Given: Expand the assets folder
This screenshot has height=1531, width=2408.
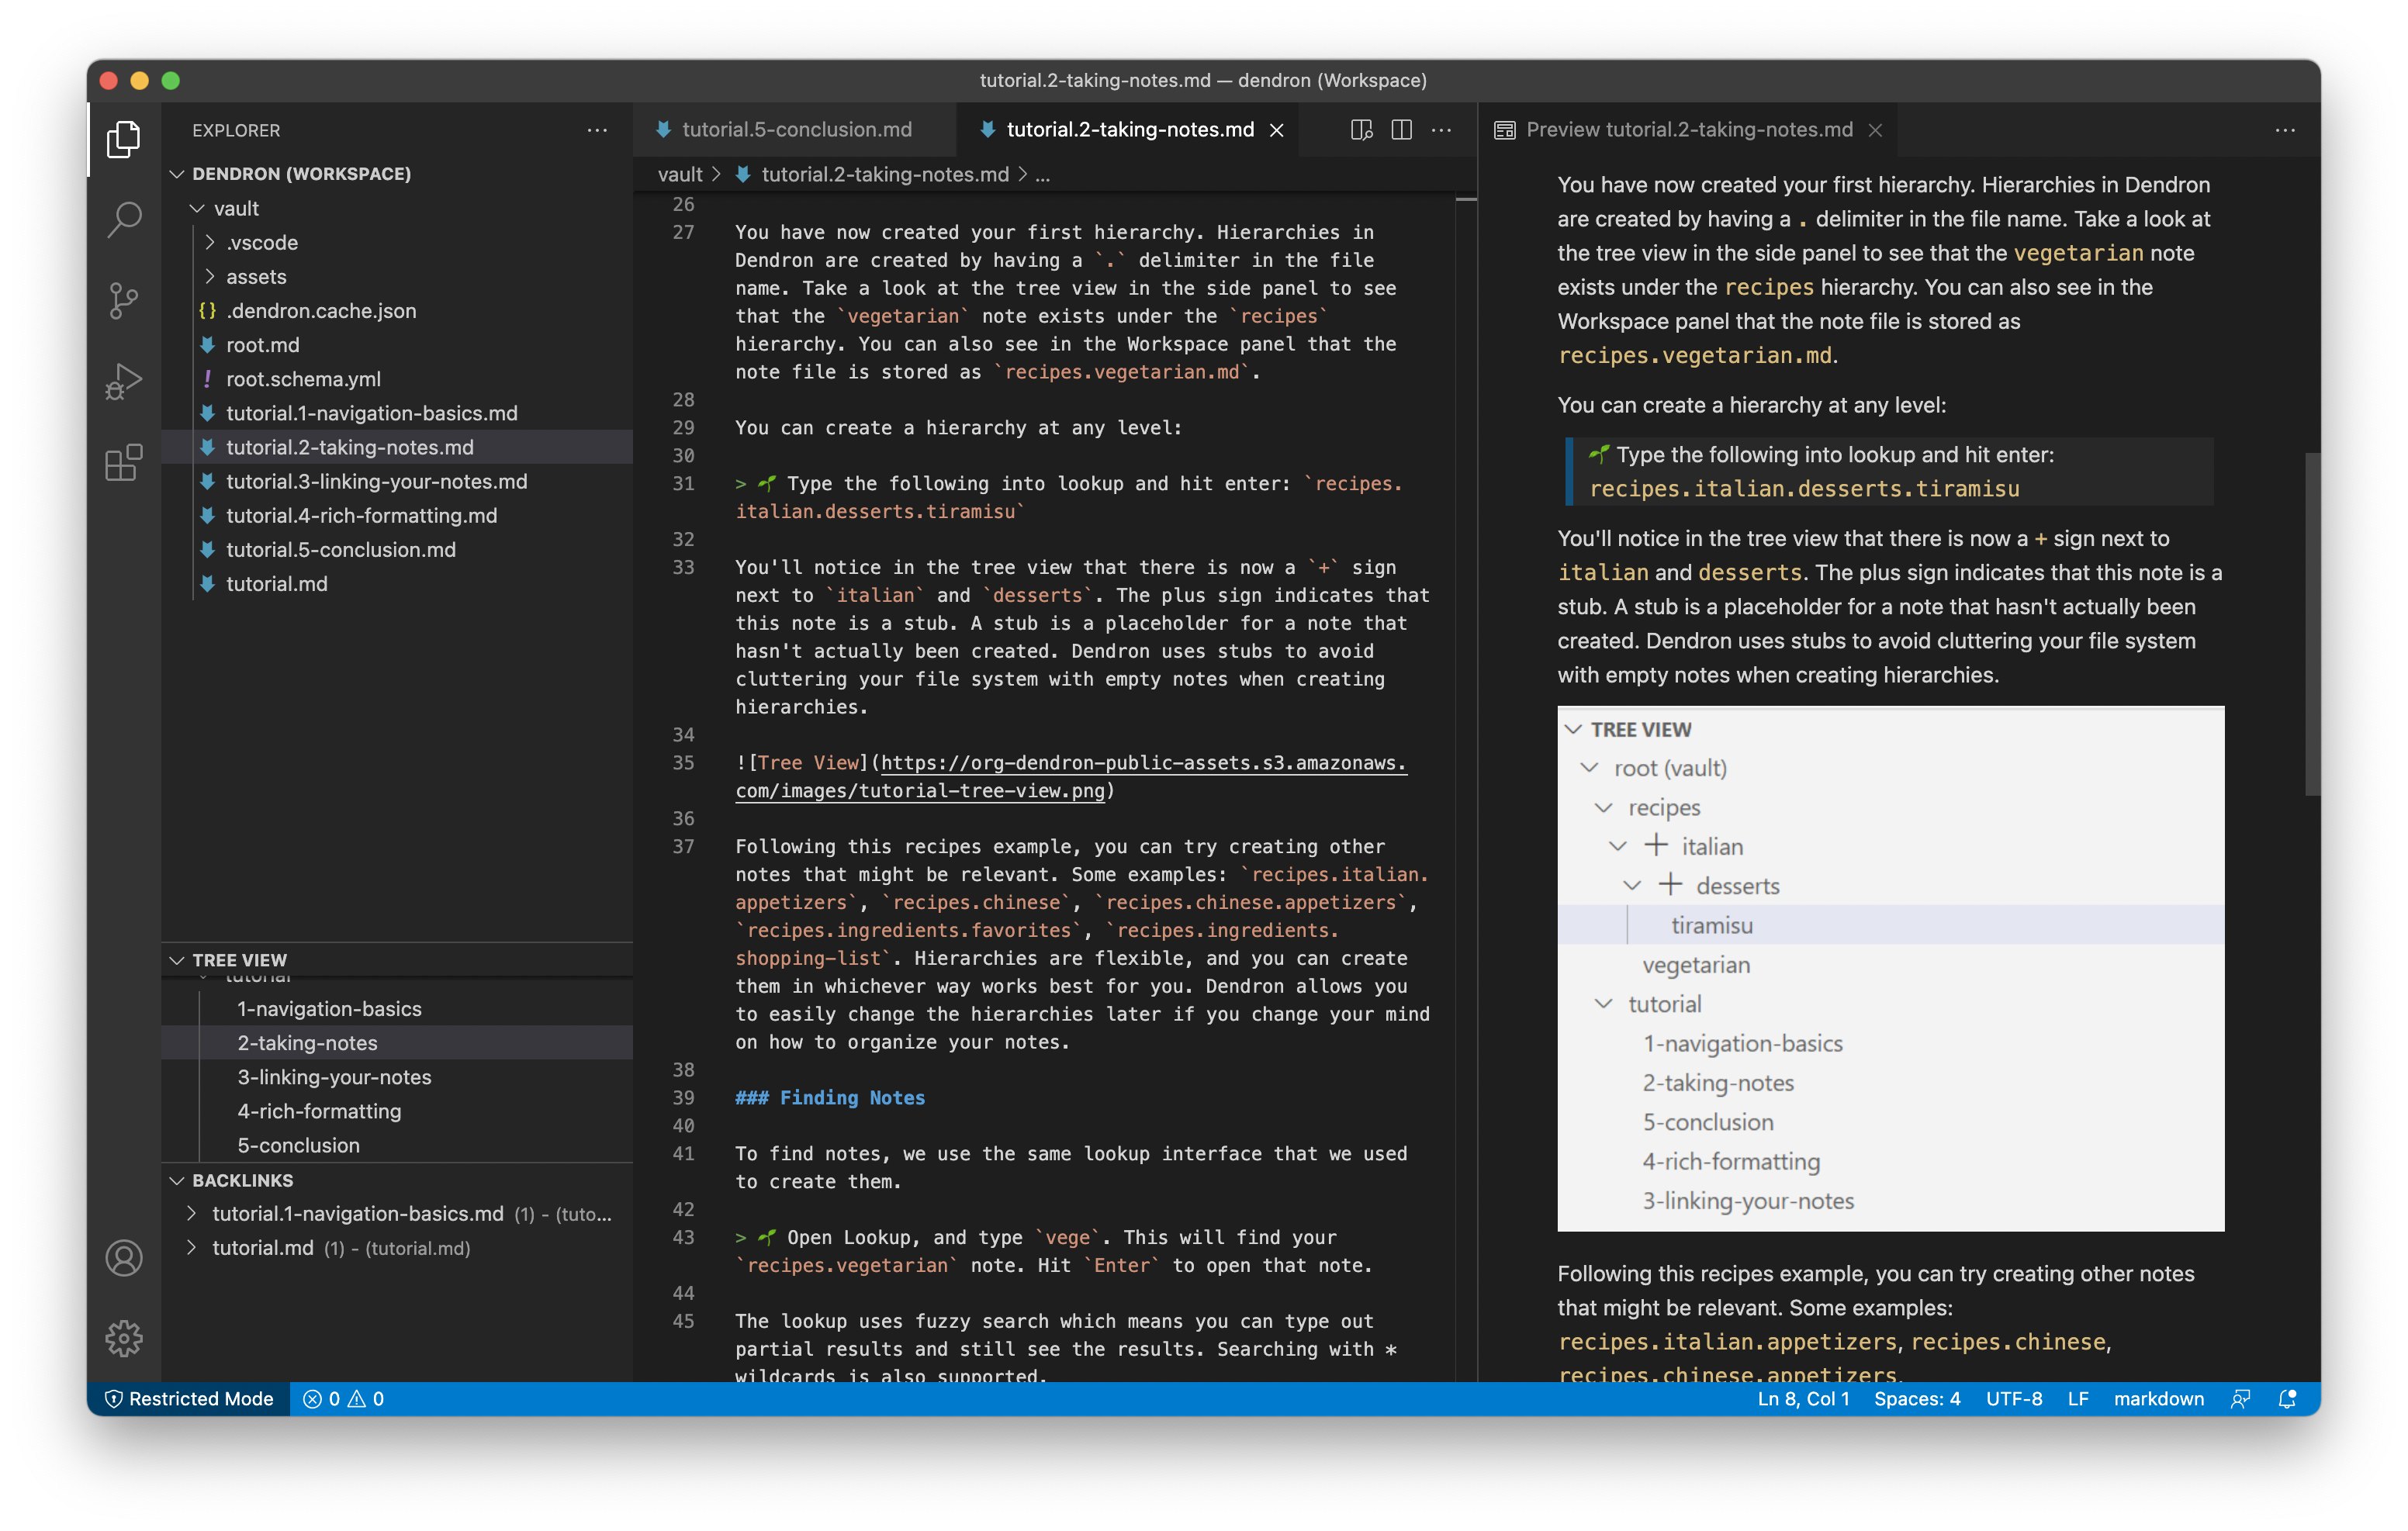Looking at the screenshot, I should pyautogui.click(x=211, y=277).
